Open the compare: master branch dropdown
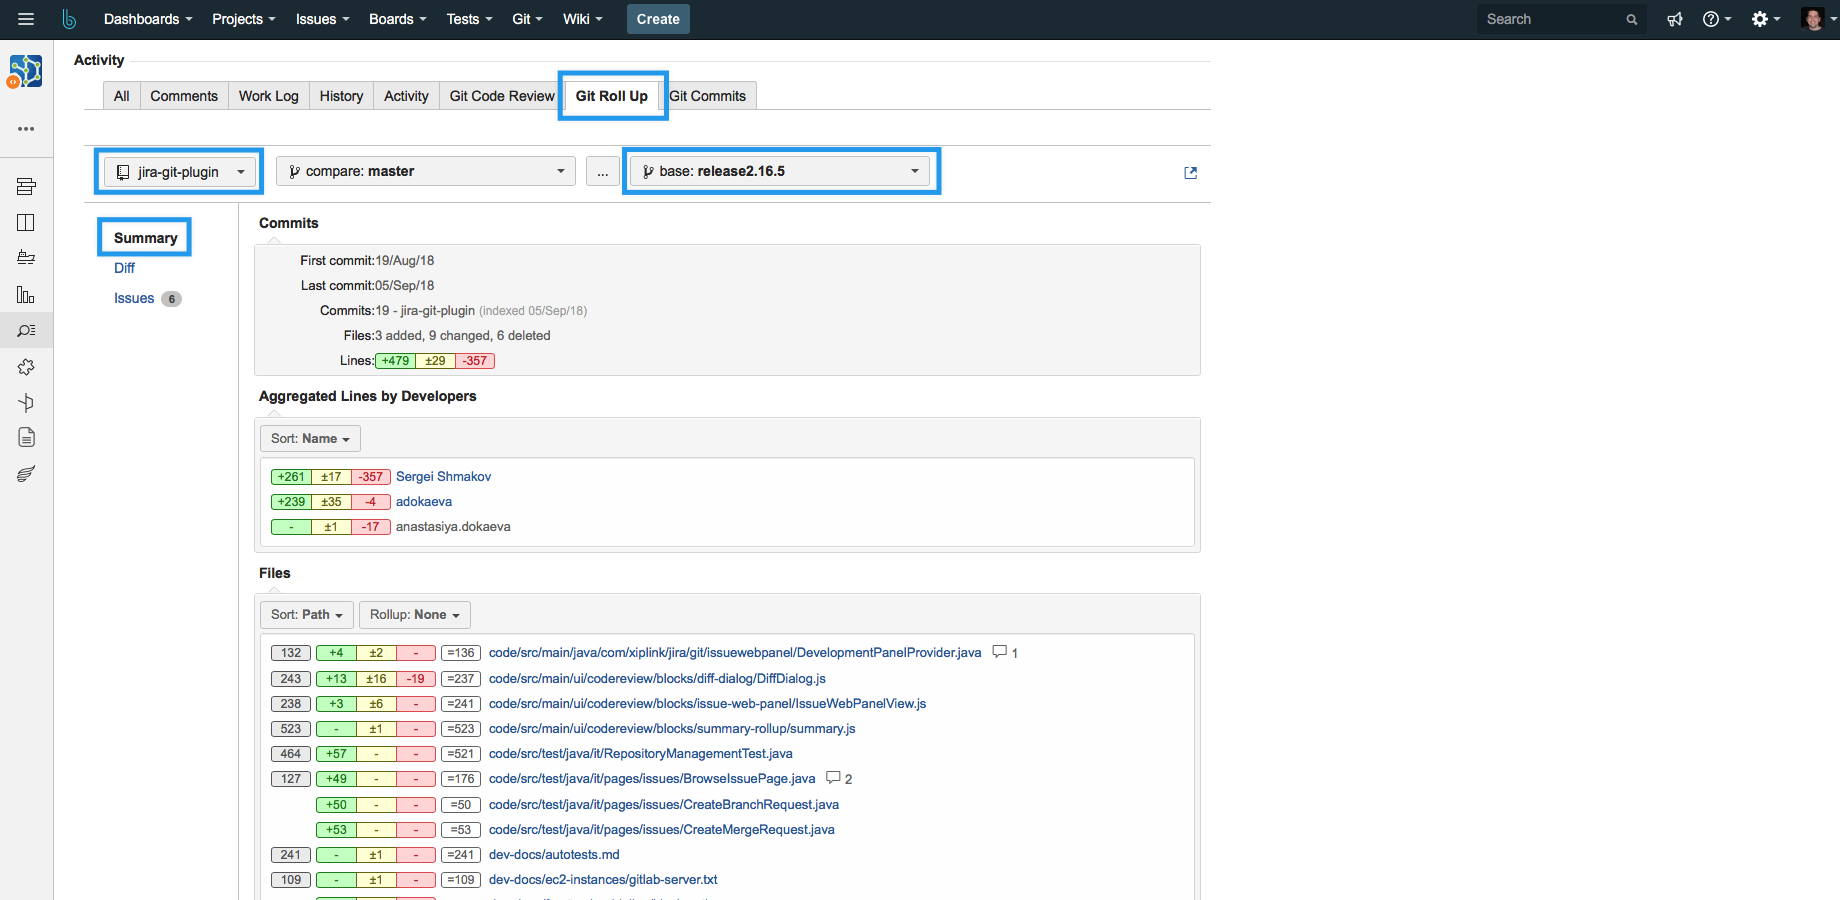Screen dimensions: 1840x900 426,172
